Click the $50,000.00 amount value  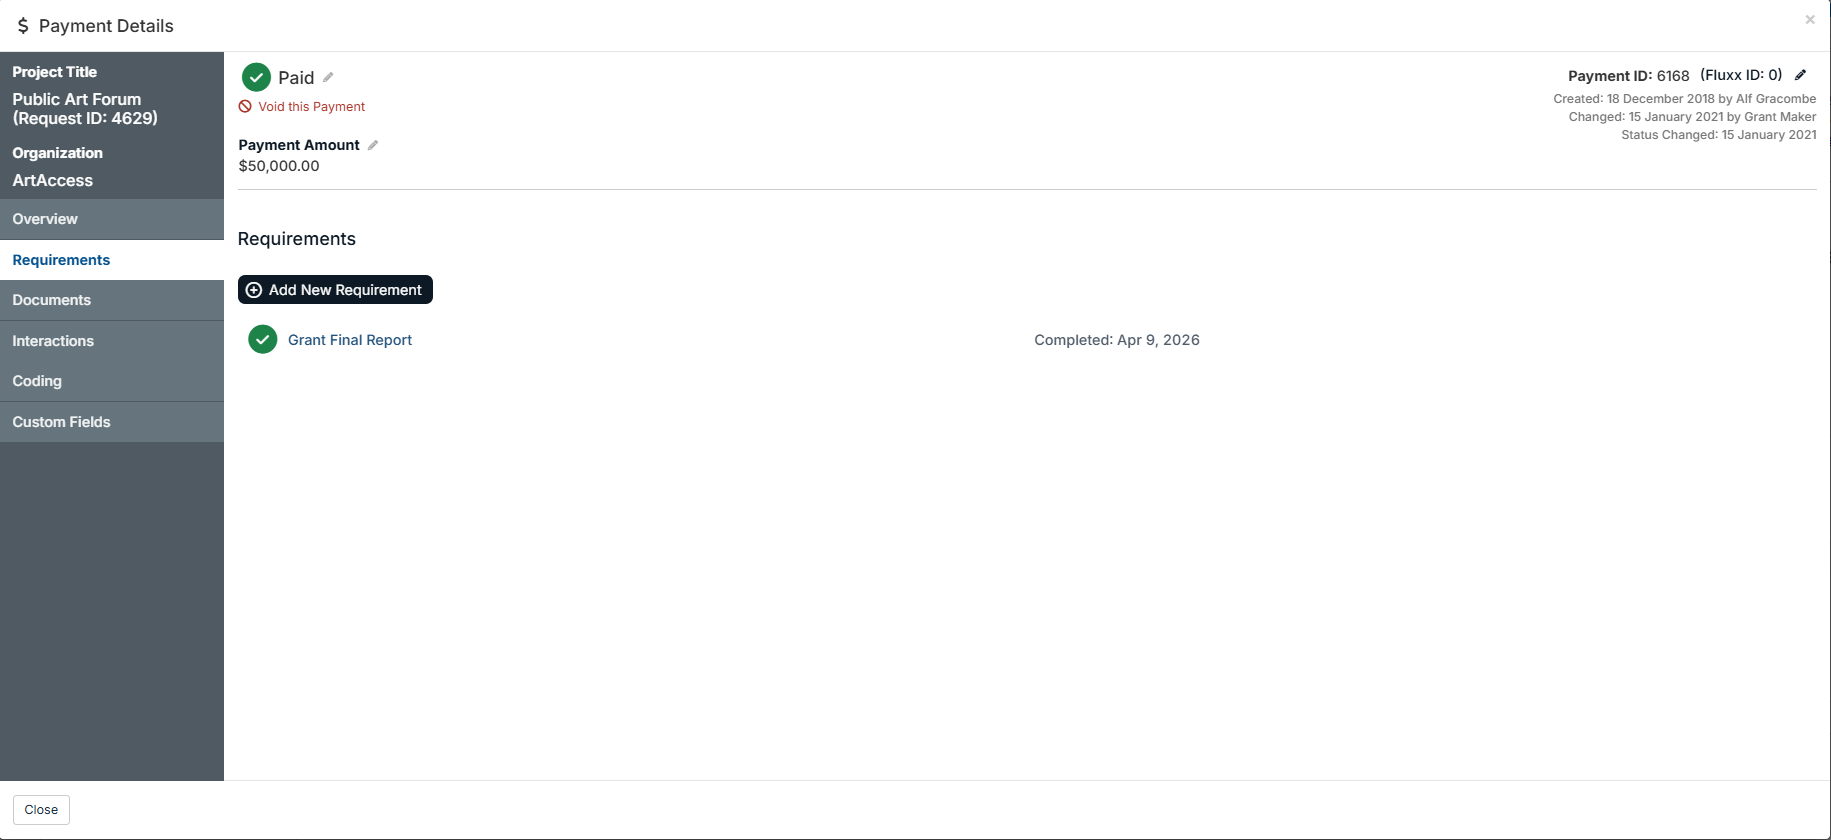(279, 166)
